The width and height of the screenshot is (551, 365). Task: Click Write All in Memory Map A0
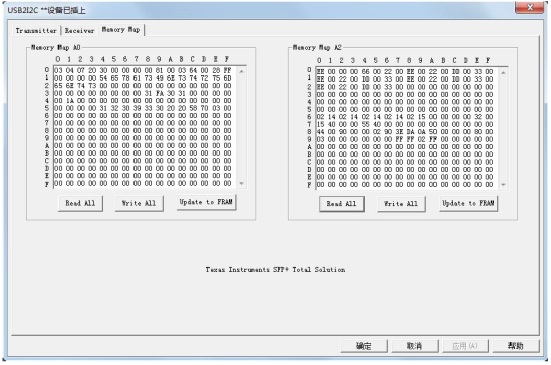click(x=139, y=203)
